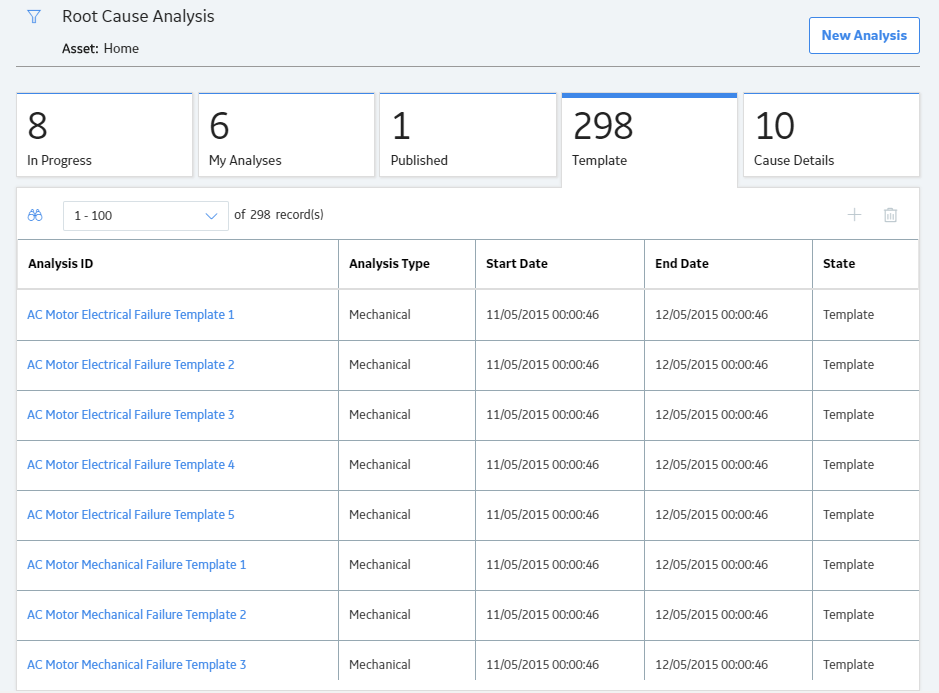
Task: Select the 298 Template tab
Action: pyautogui.click(x=650, y=138)
